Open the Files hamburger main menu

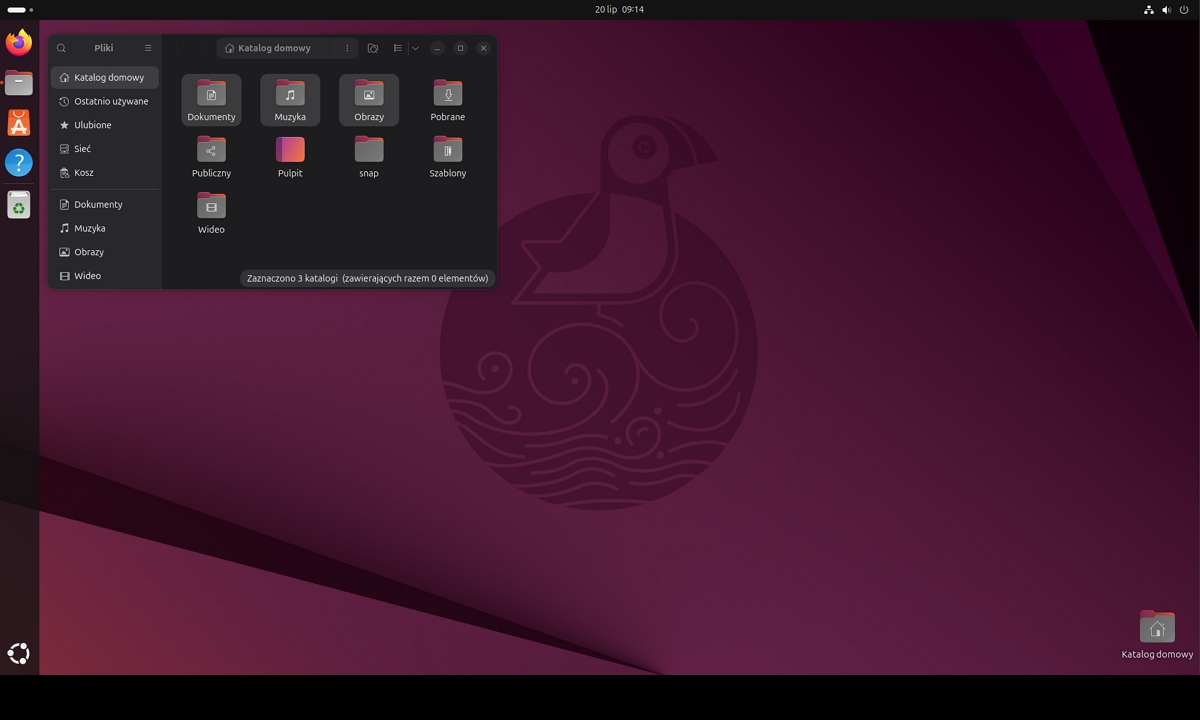[x=148, y=47]
